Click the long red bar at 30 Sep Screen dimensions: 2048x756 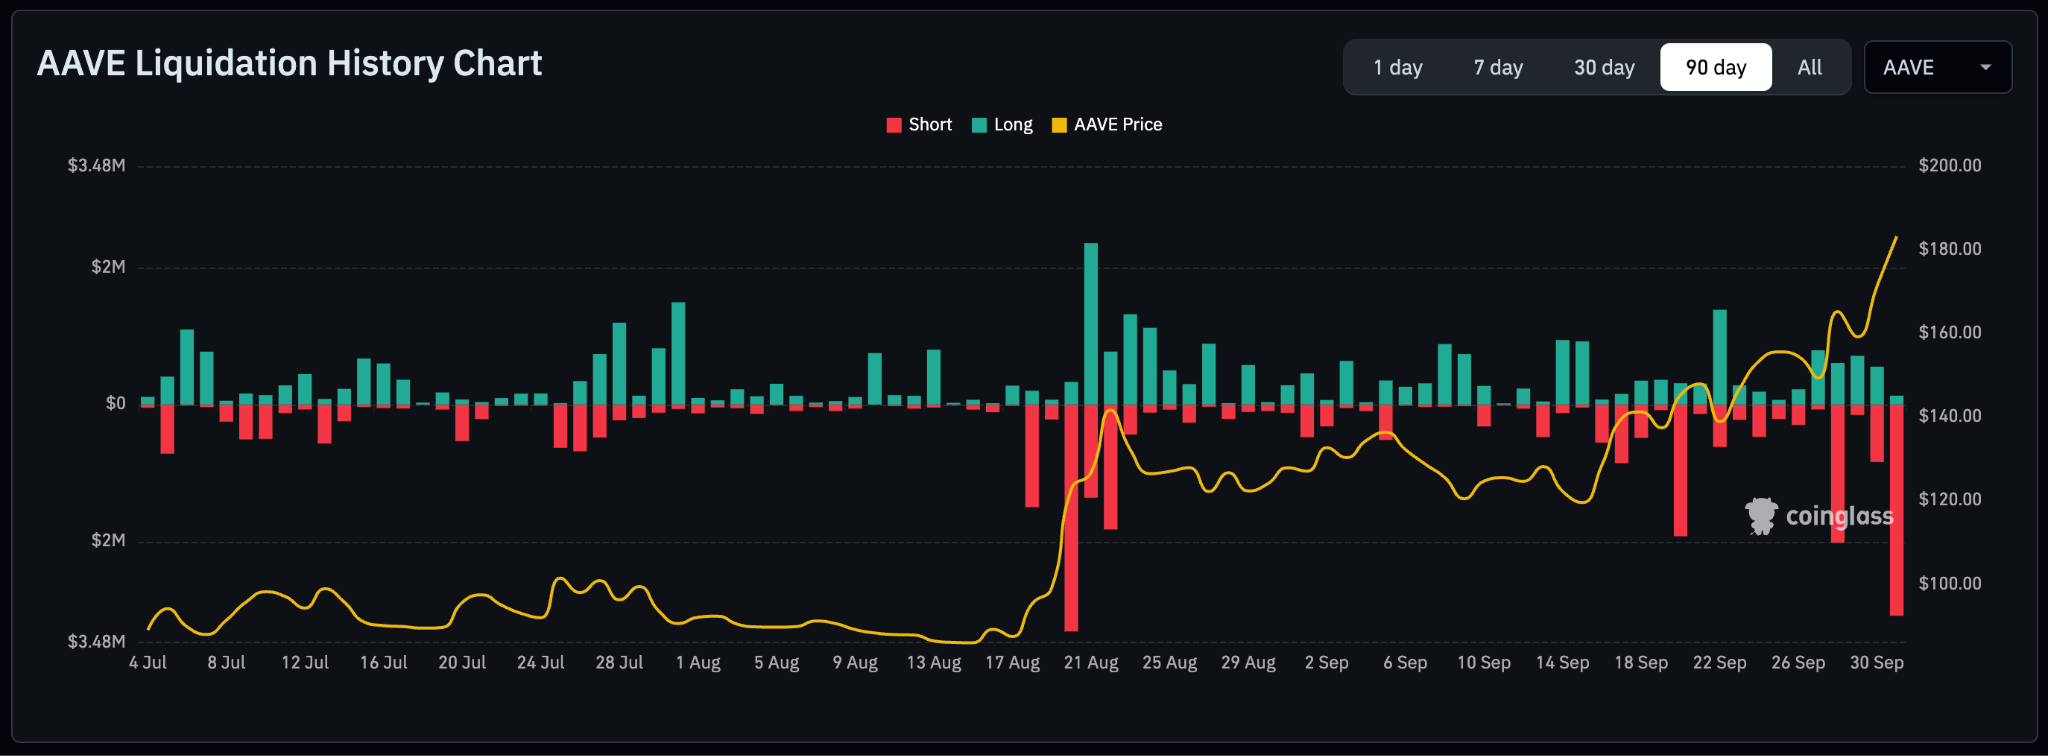click(1896, 510)
